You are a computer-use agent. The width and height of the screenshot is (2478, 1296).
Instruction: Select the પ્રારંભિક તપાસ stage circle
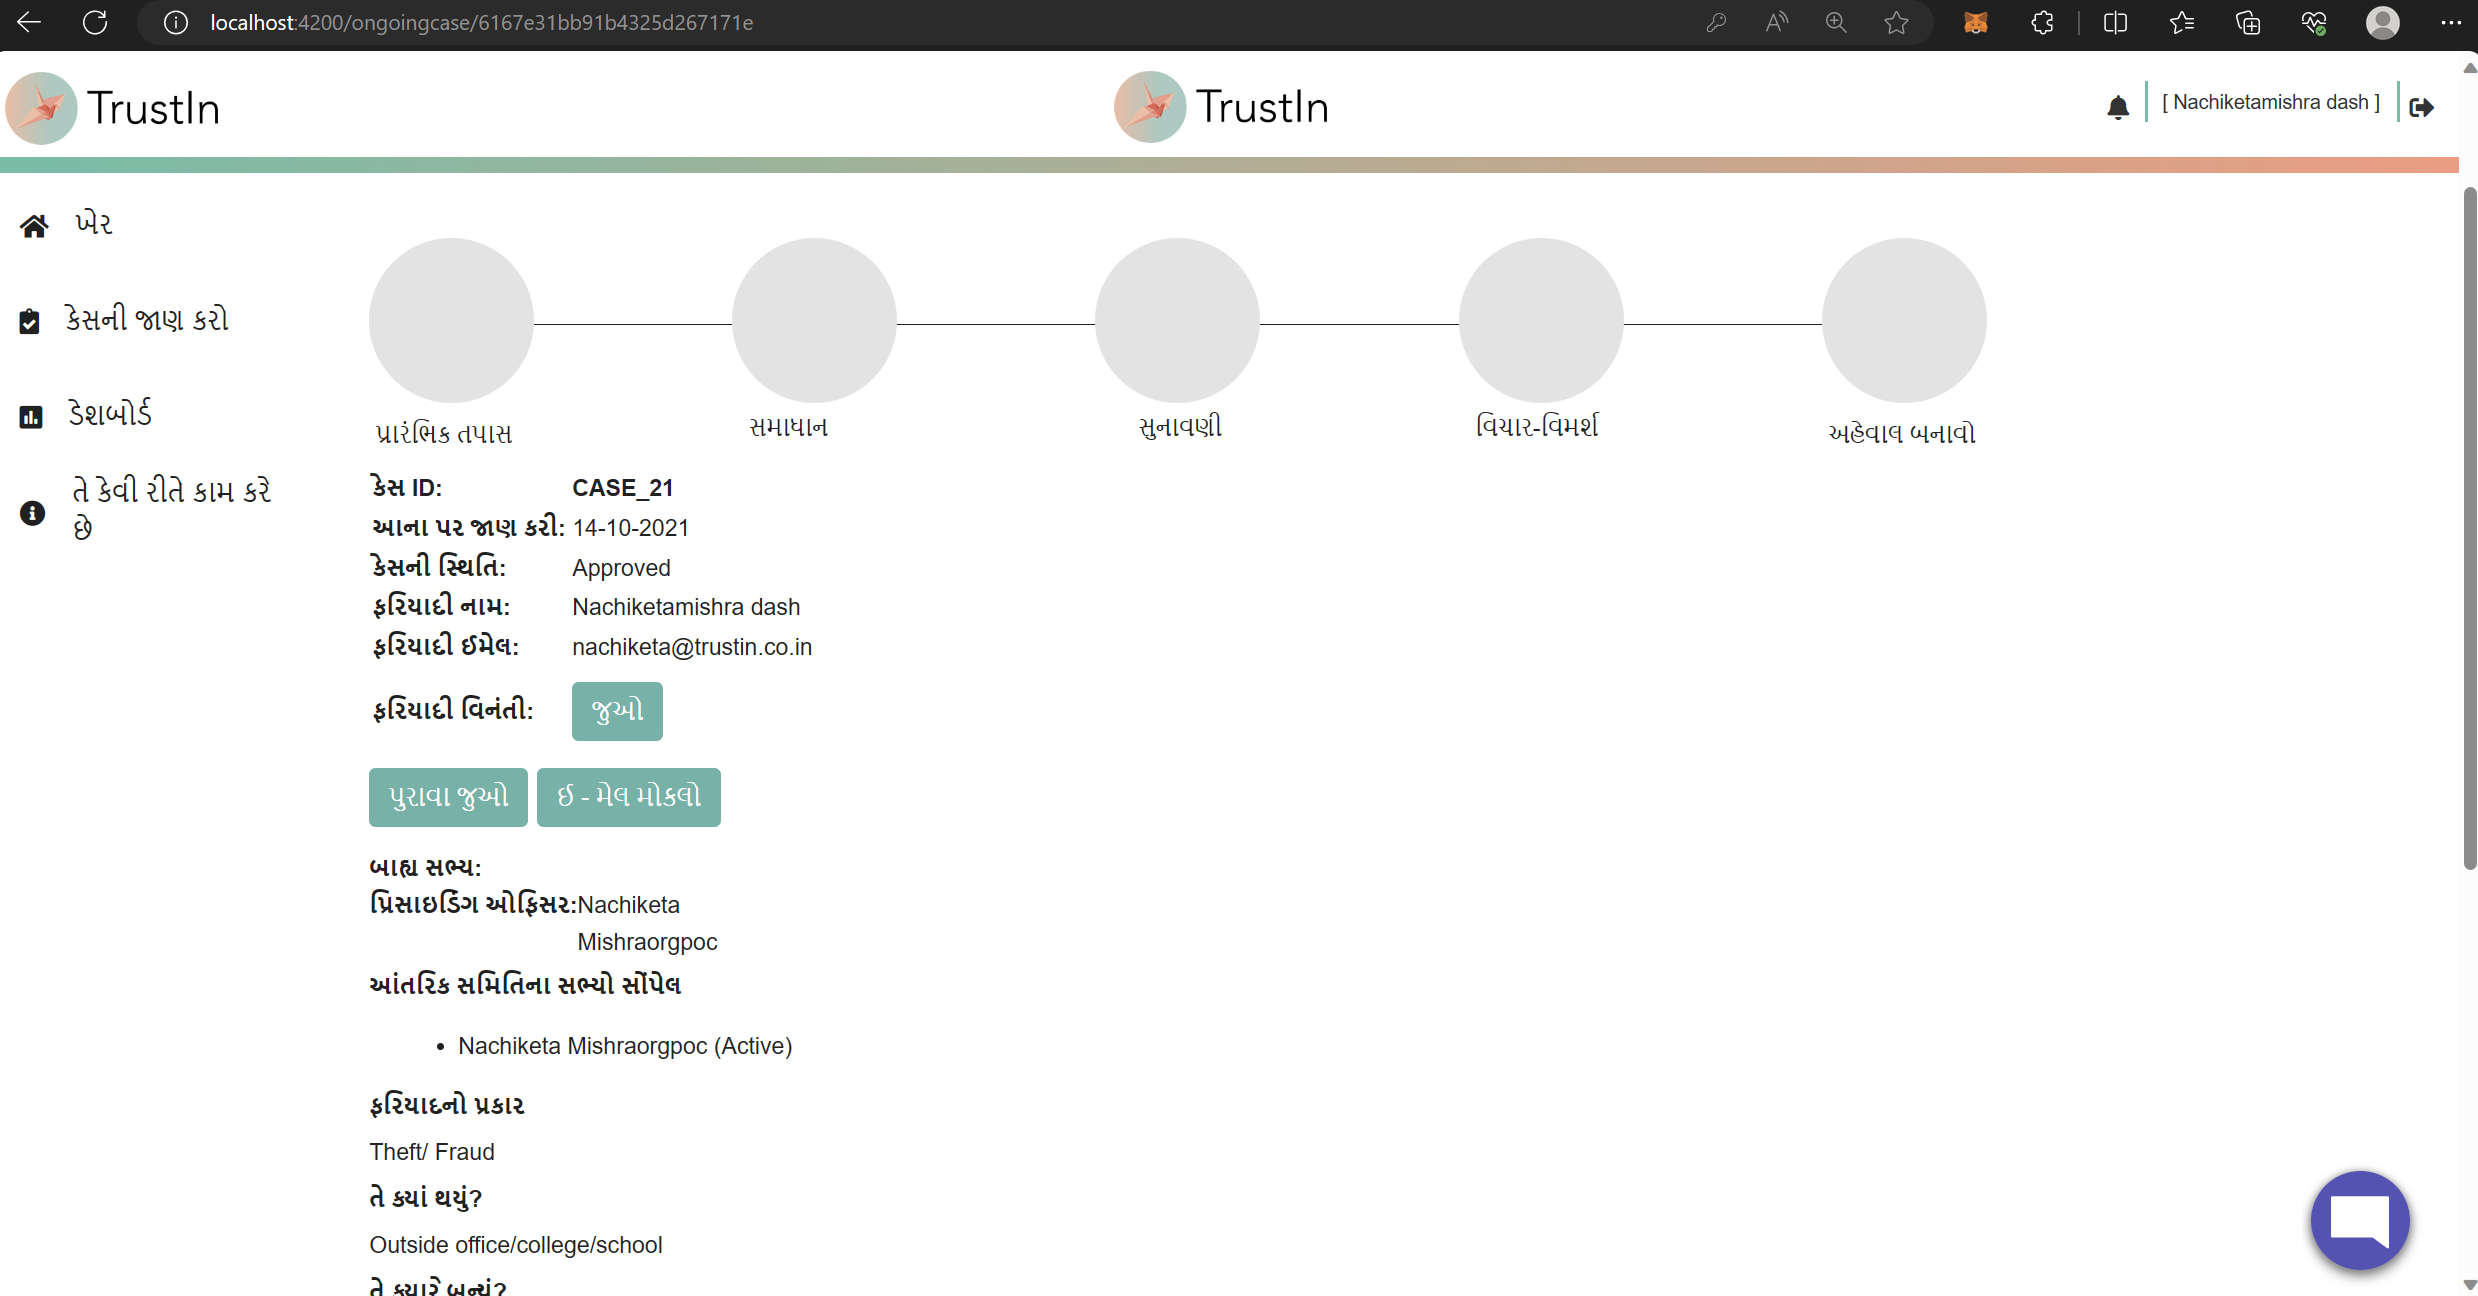tap(451, 320)
